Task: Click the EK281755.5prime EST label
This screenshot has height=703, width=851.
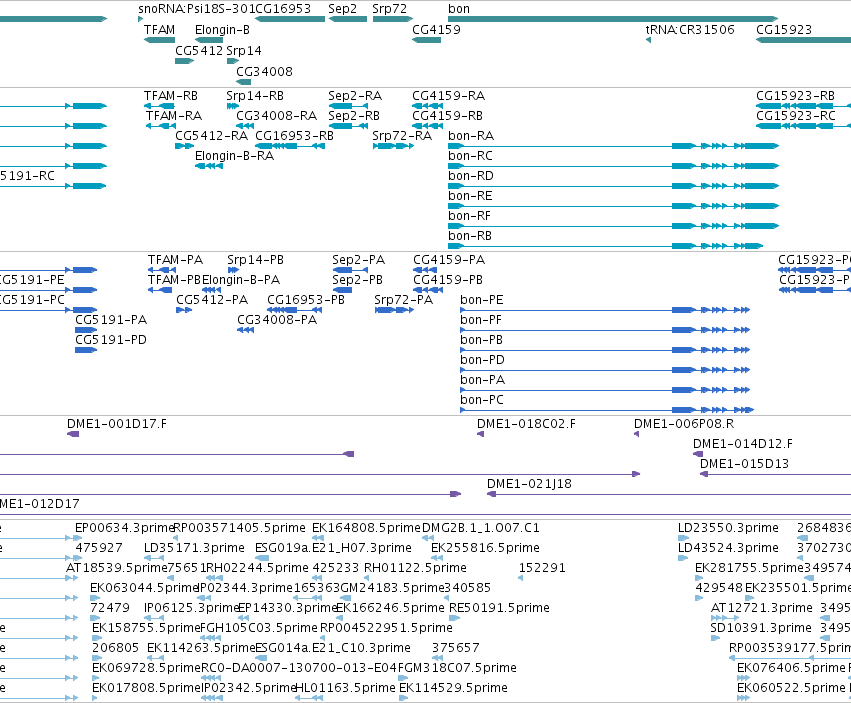Action: pos(749,568)
